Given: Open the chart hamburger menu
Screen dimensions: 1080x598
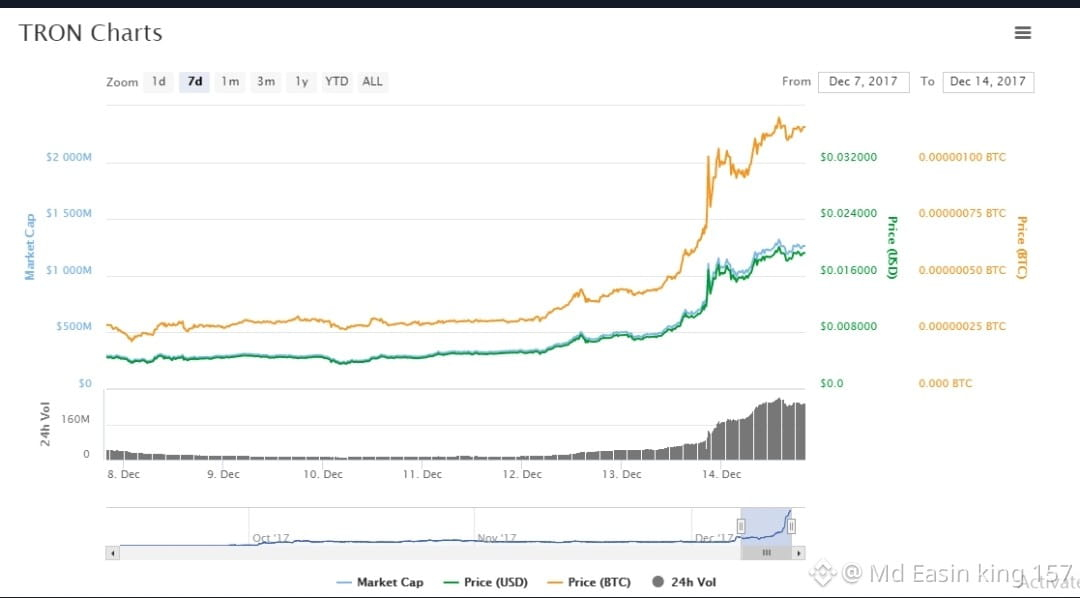Looking at the screenshot, I should click(x=1023, y=32).
